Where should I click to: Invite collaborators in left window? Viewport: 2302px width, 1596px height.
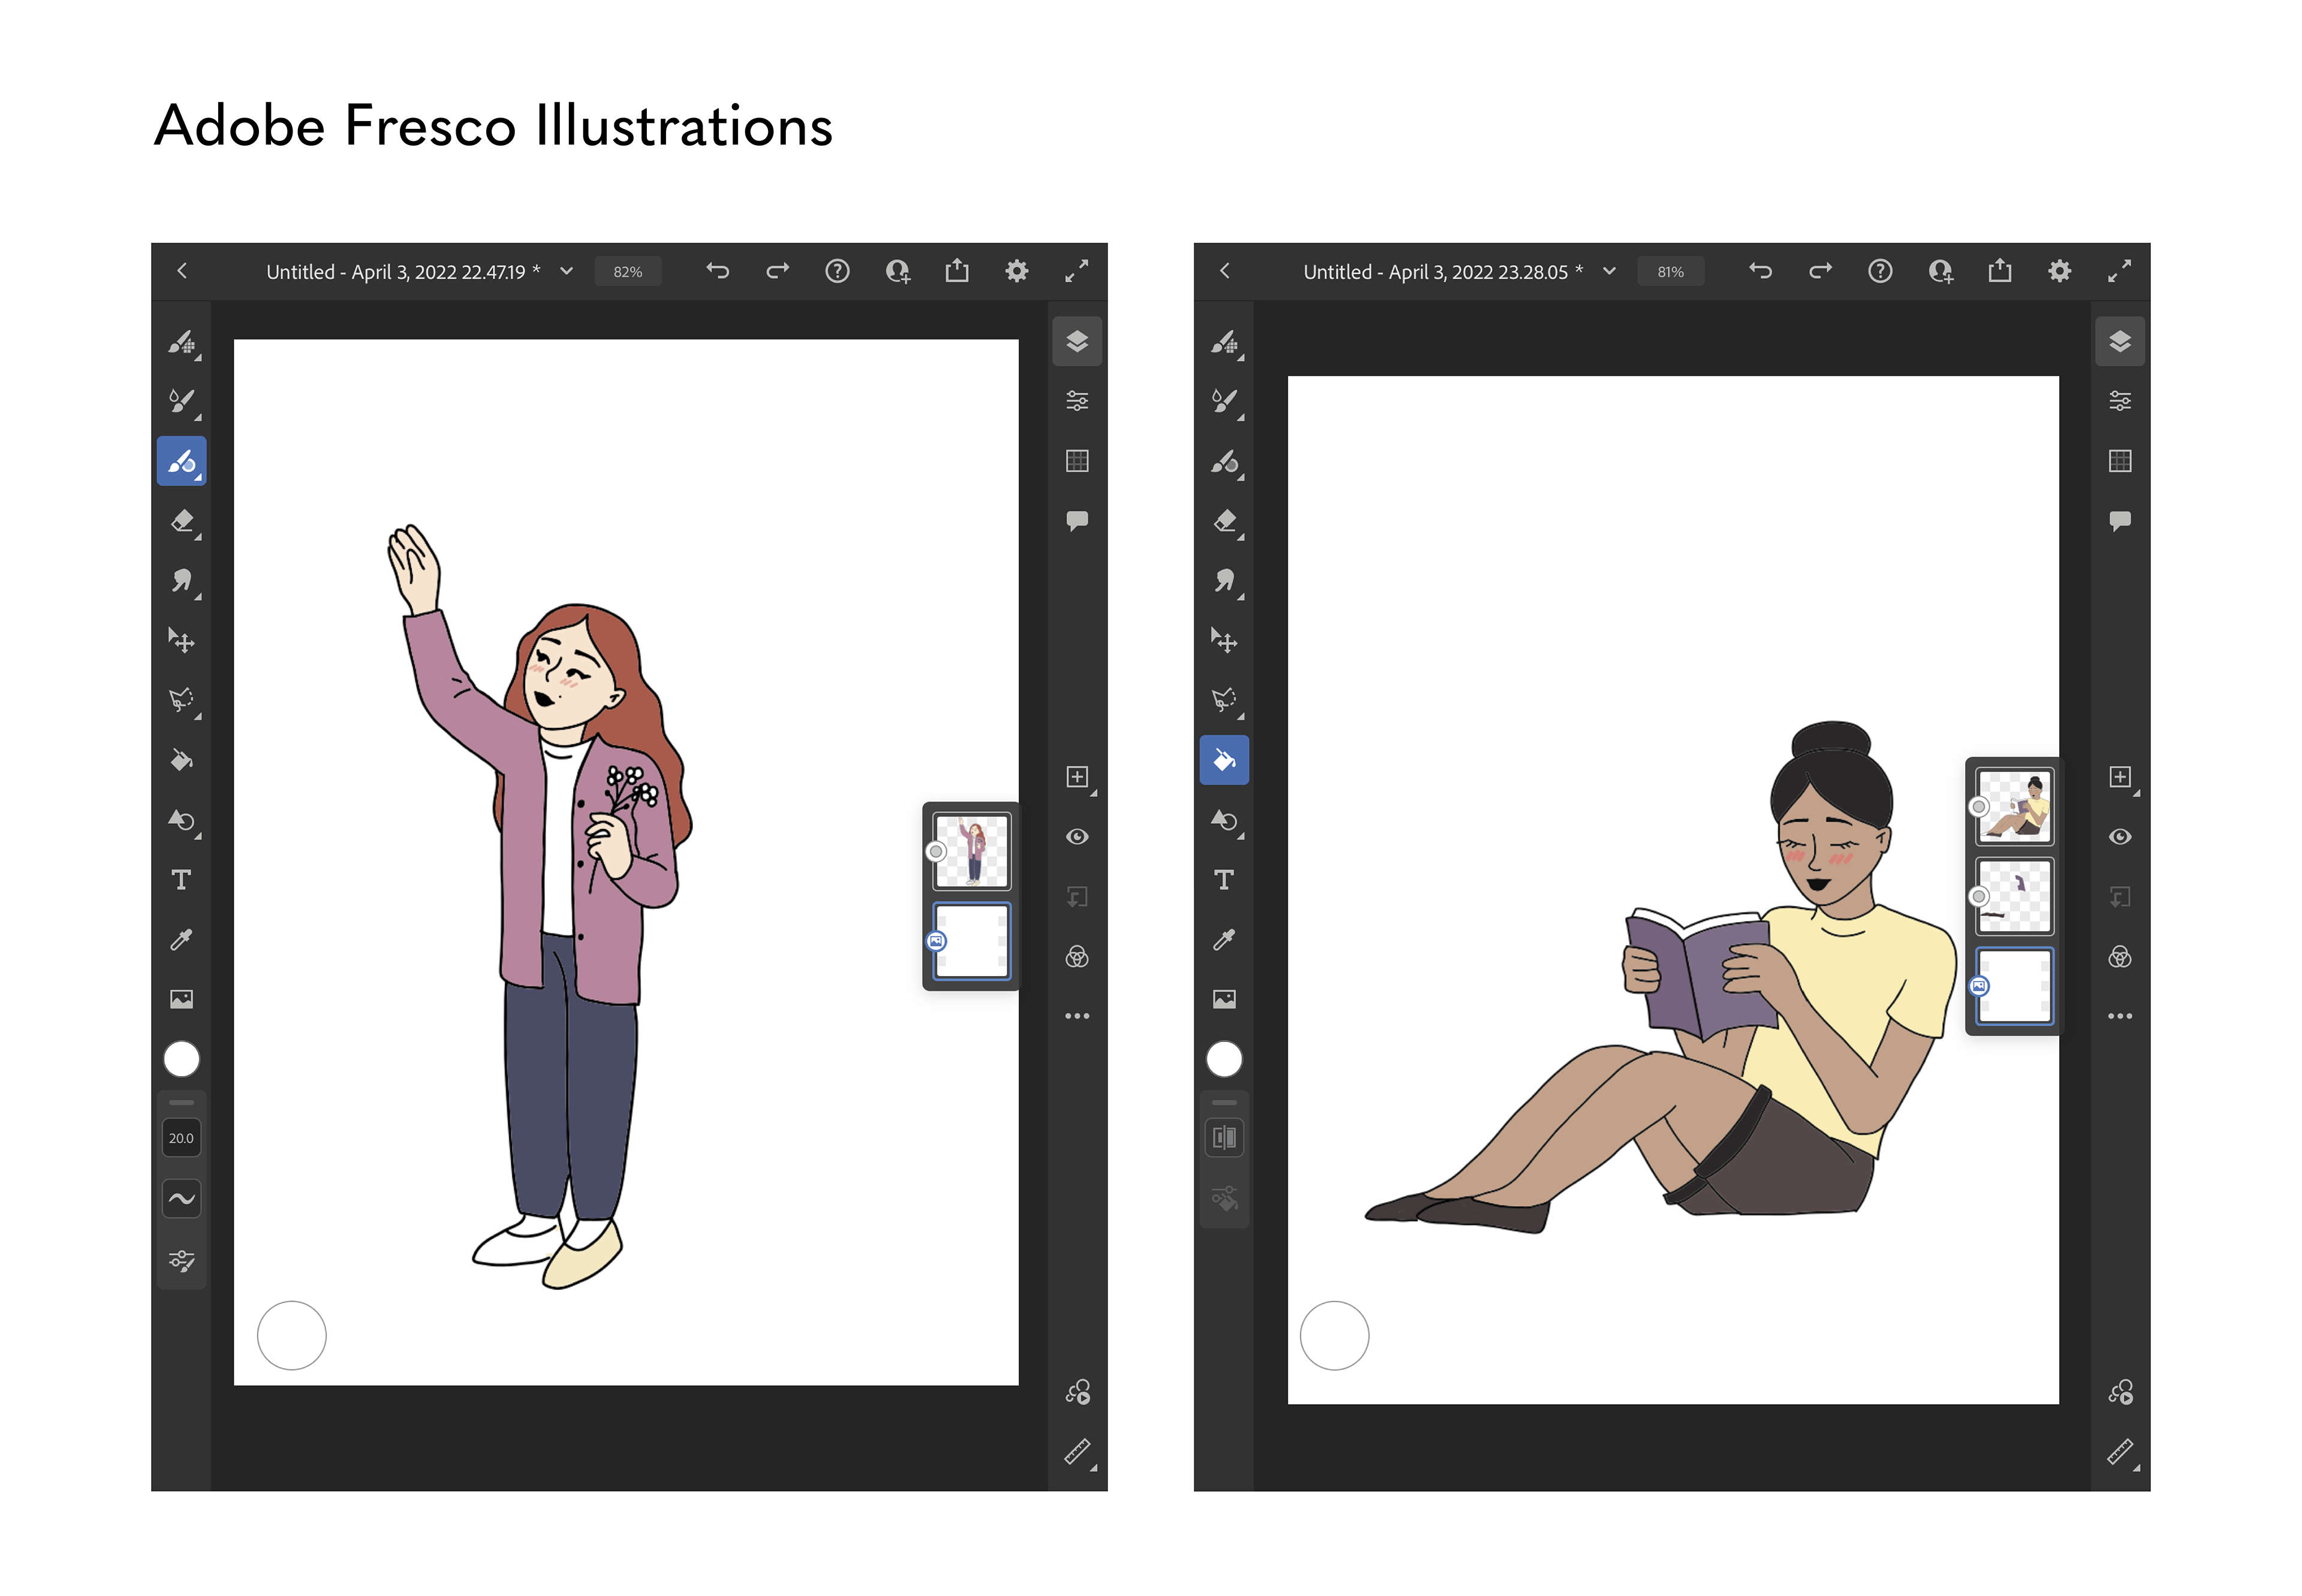click(x=897, y=271)
